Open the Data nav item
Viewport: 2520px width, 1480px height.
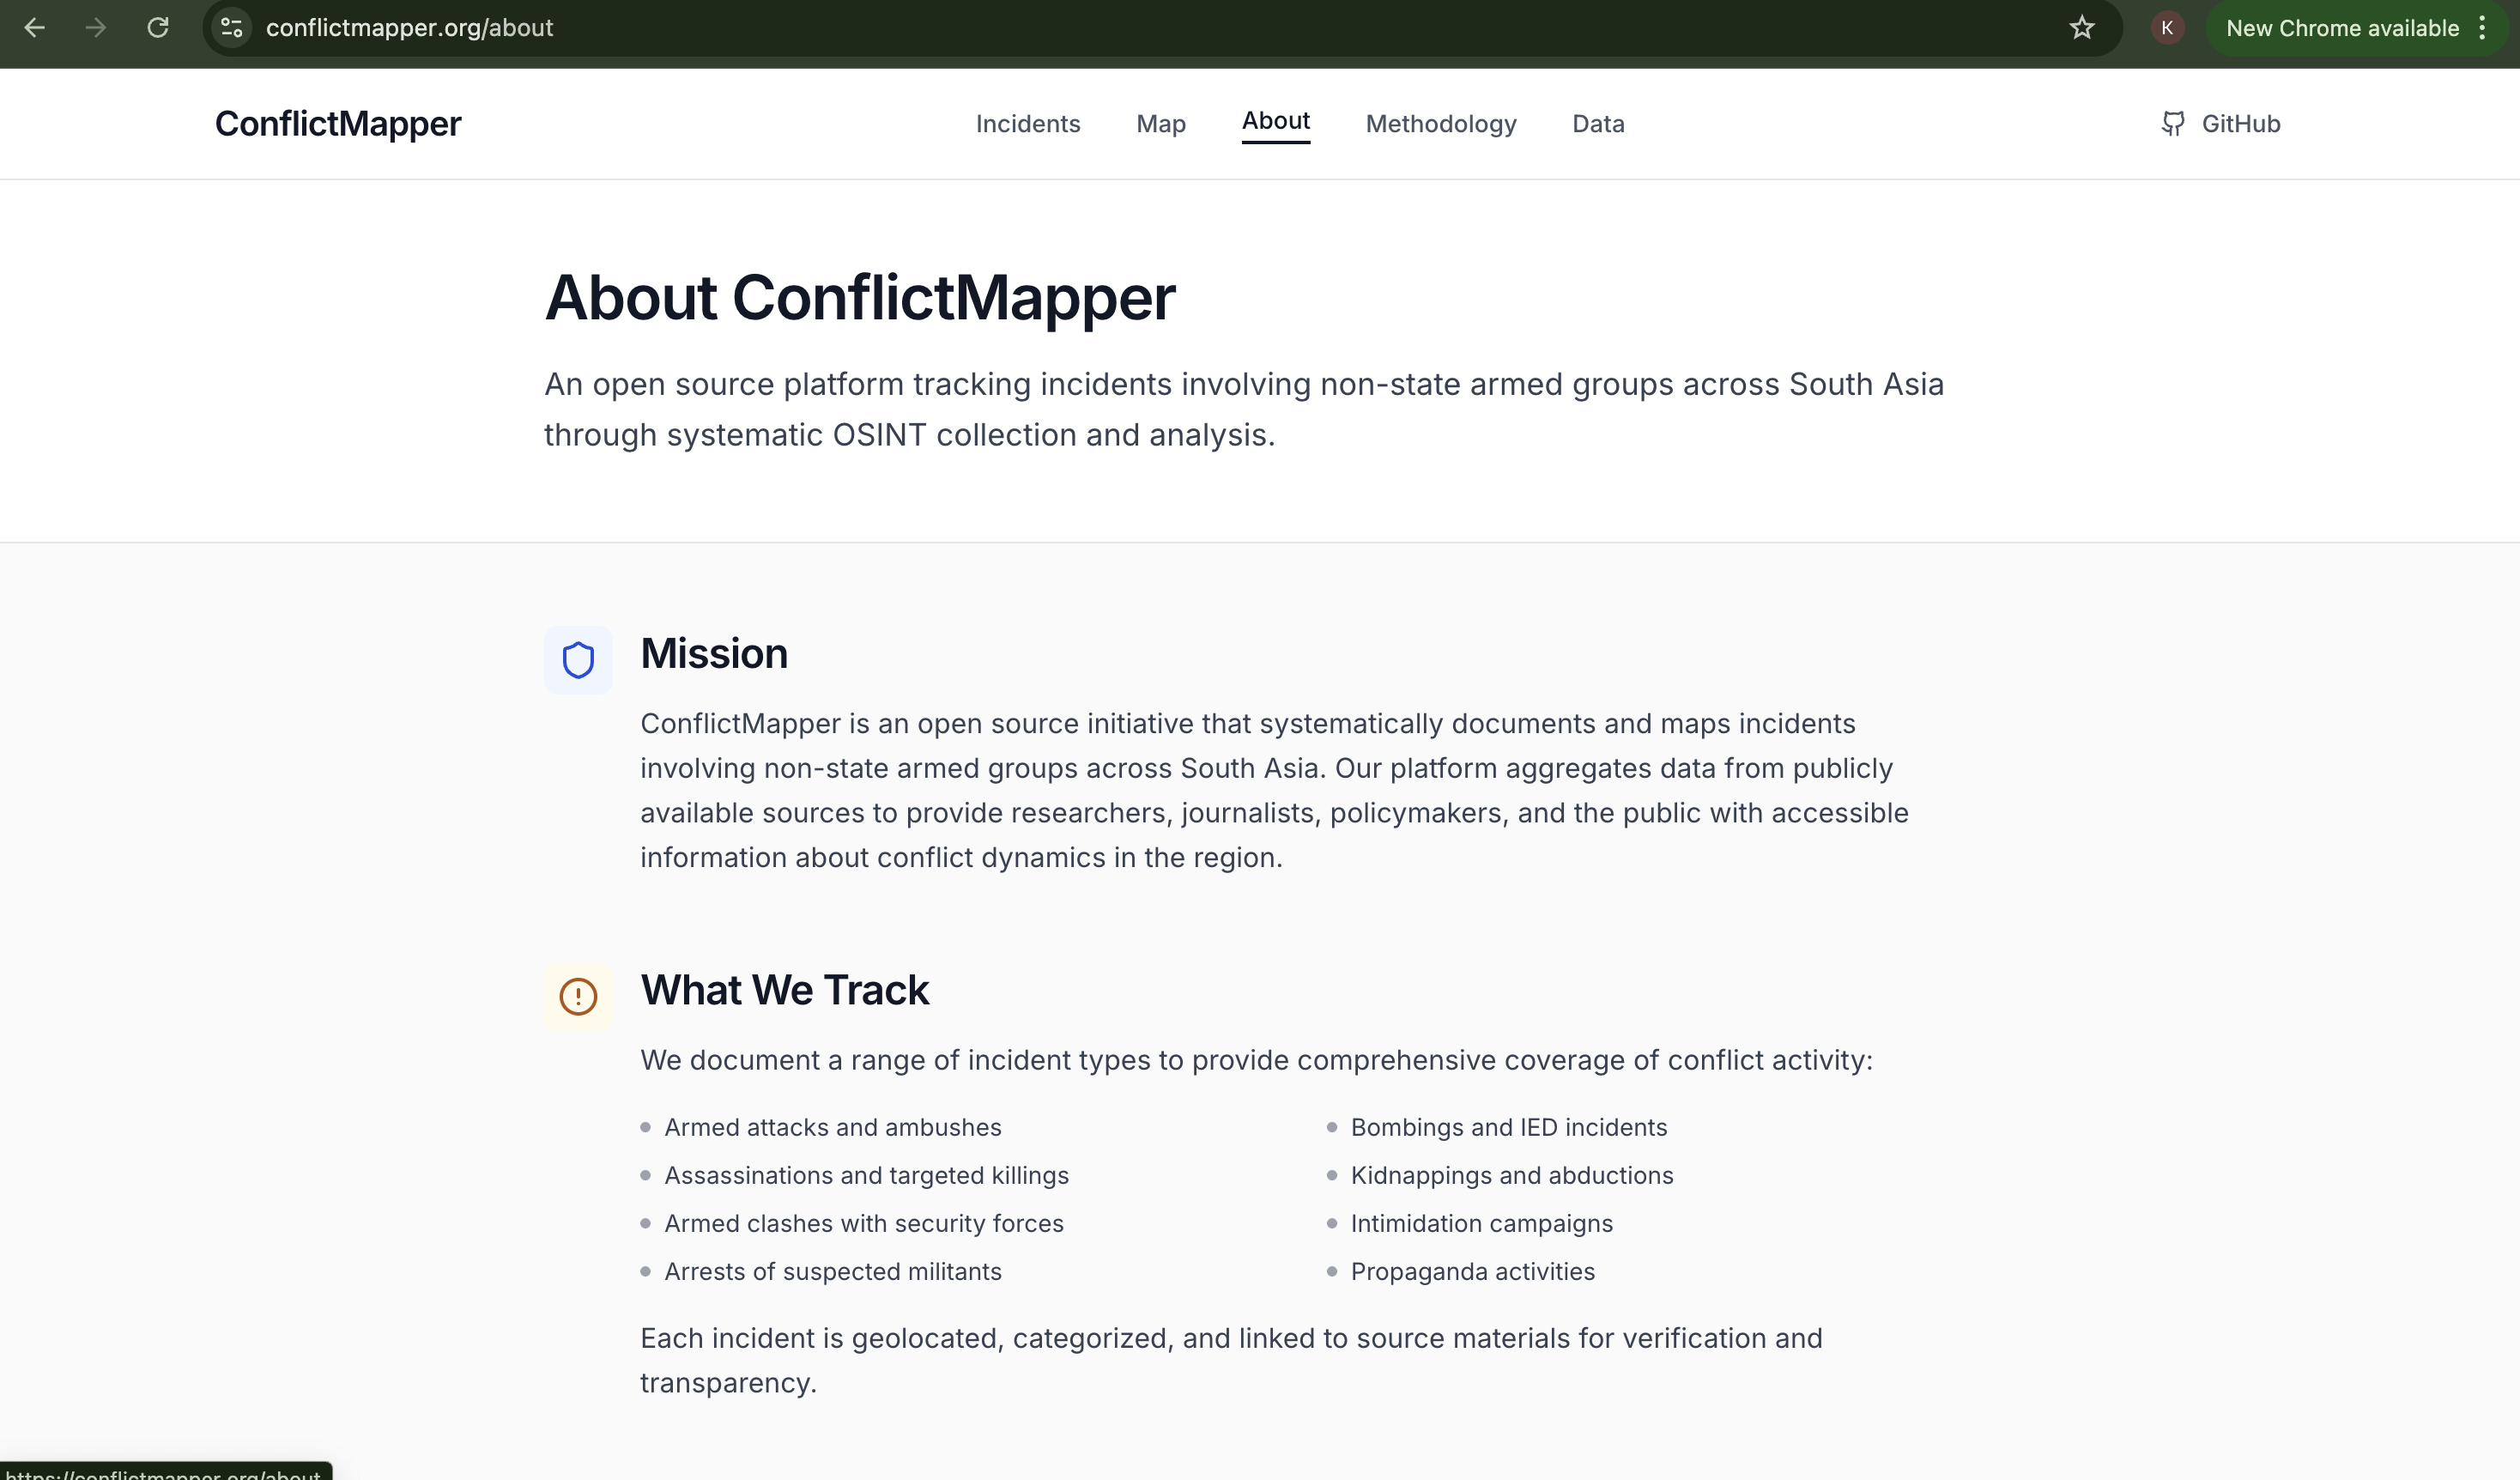(1598, 124)
